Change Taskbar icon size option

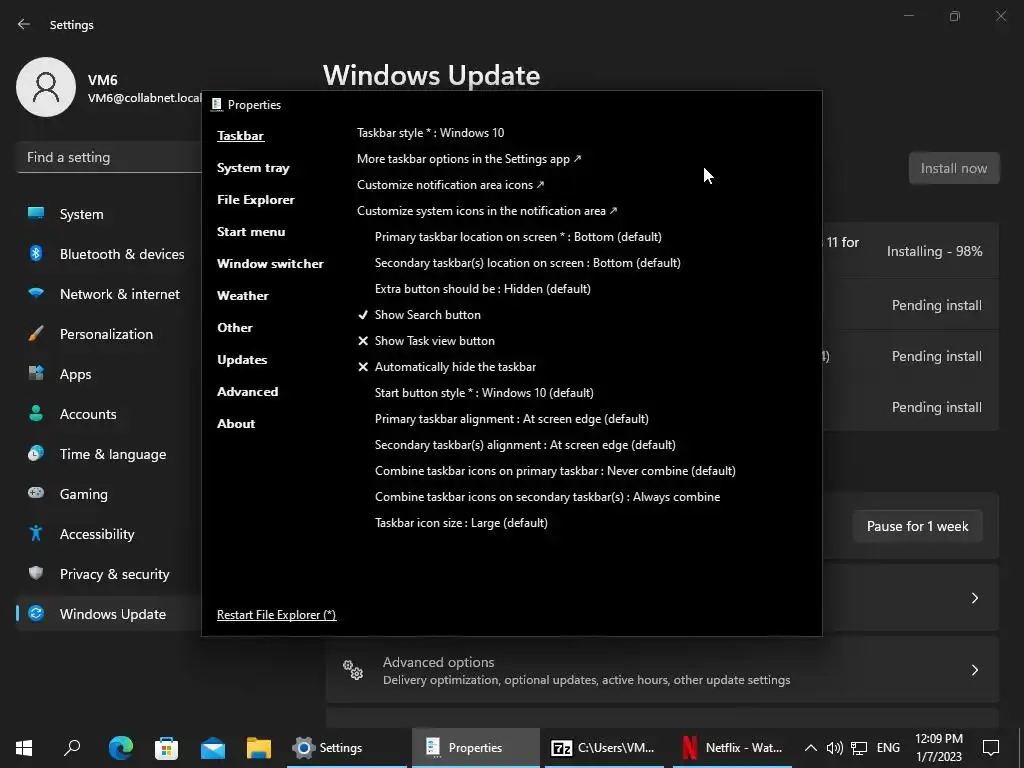point(461,523)
